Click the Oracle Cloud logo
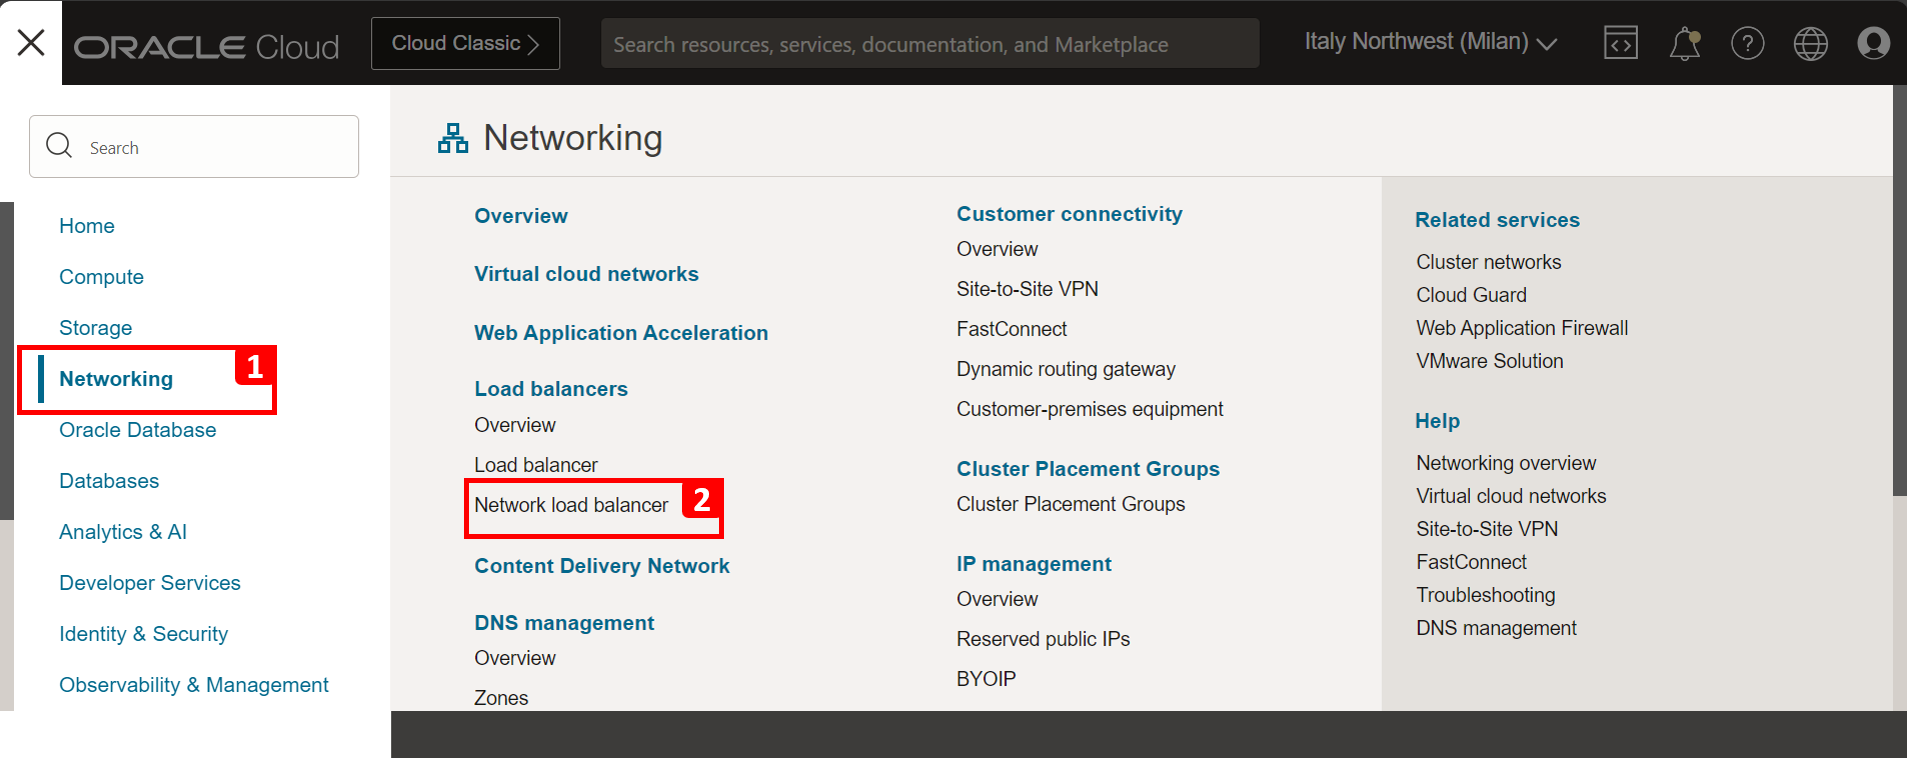The width and height of the screenshot is (1907, 758). tap(207, 47)
